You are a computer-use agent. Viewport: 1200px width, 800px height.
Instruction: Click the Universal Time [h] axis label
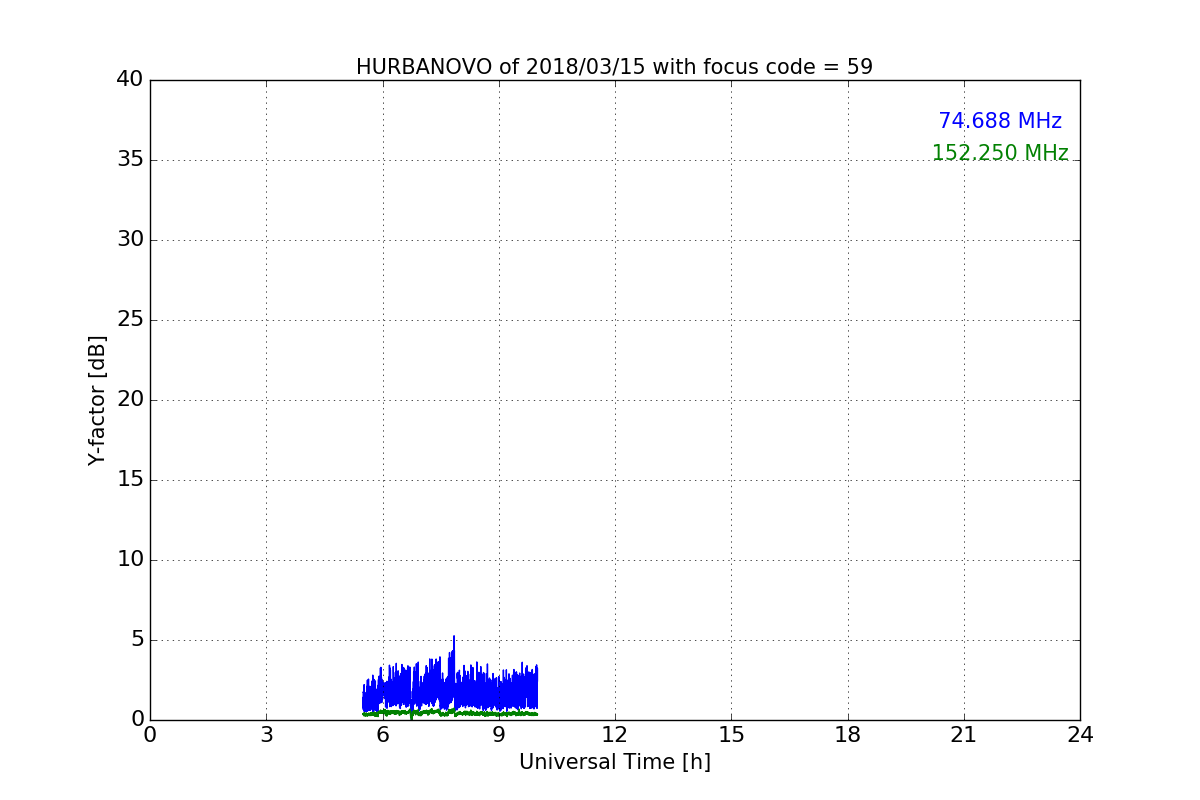[614, 762]
